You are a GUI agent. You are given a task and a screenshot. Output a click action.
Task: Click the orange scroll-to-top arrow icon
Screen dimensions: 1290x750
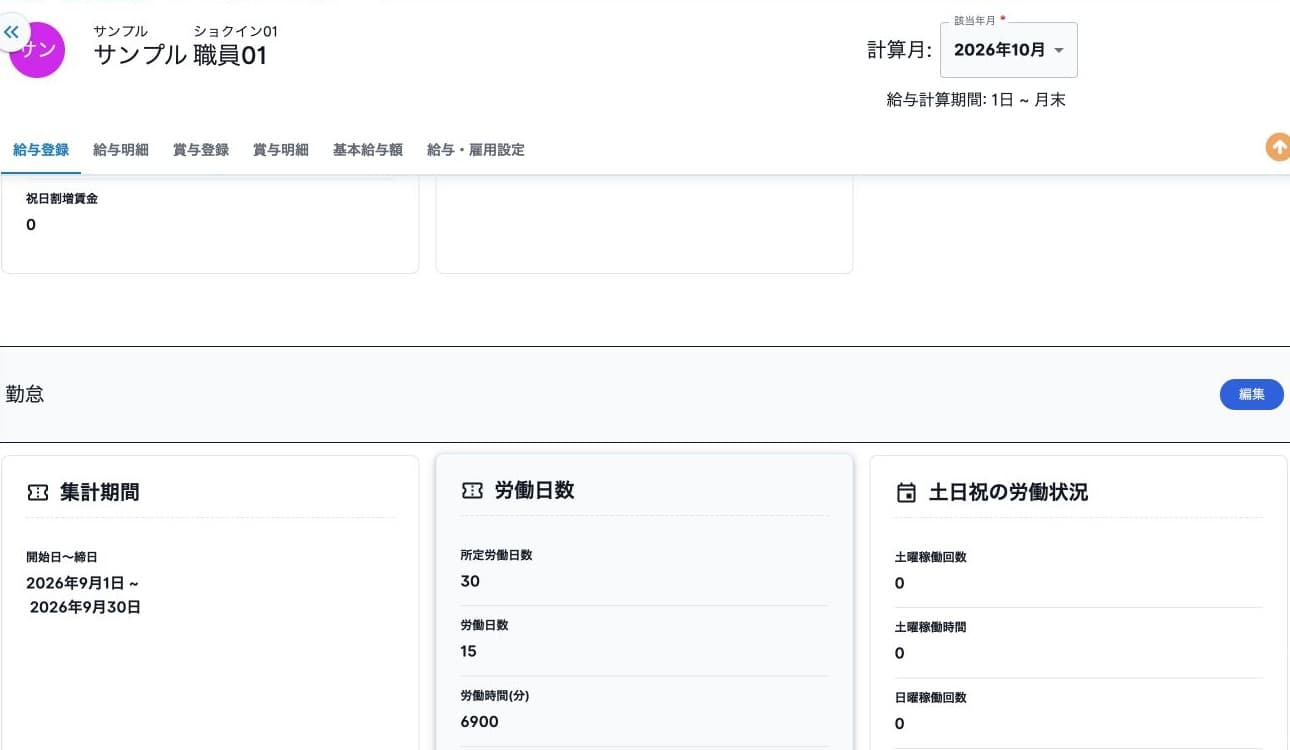click(1278, 147)
